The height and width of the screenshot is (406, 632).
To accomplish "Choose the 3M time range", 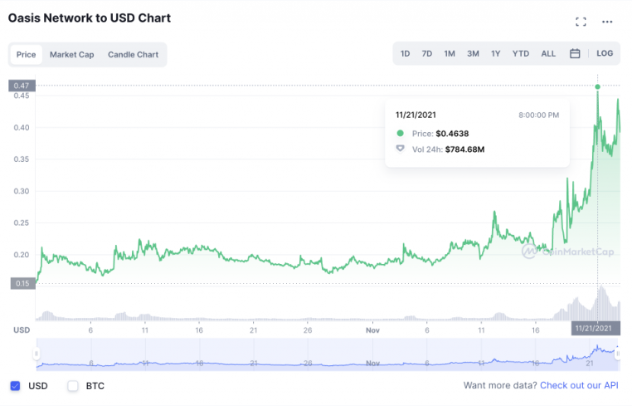I will (x=473, y=53).
